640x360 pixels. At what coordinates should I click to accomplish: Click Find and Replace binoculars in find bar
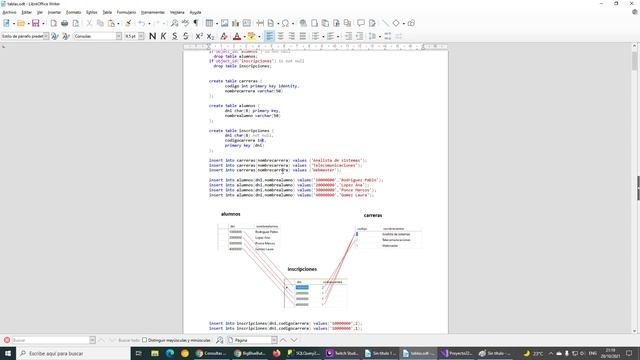pos(220,340)
